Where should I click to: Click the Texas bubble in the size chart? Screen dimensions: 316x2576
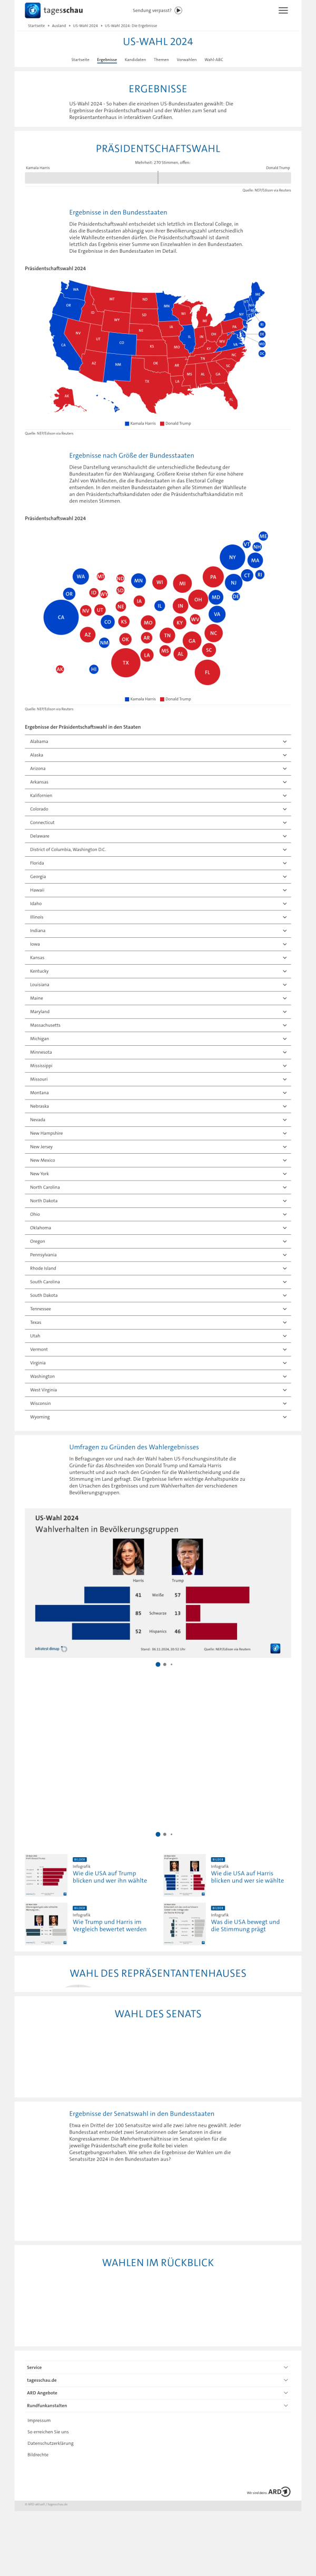coord(125,662)
